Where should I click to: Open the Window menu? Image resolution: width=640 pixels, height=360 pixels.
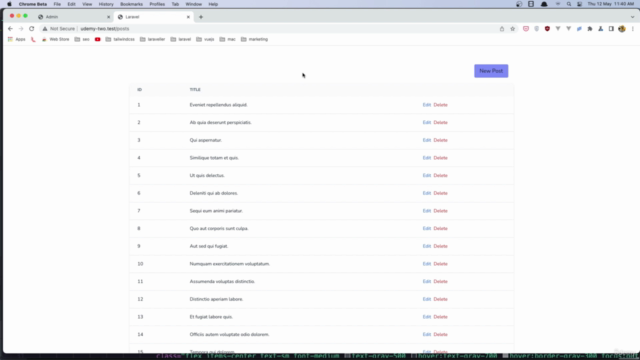click(x=193, y=4)
